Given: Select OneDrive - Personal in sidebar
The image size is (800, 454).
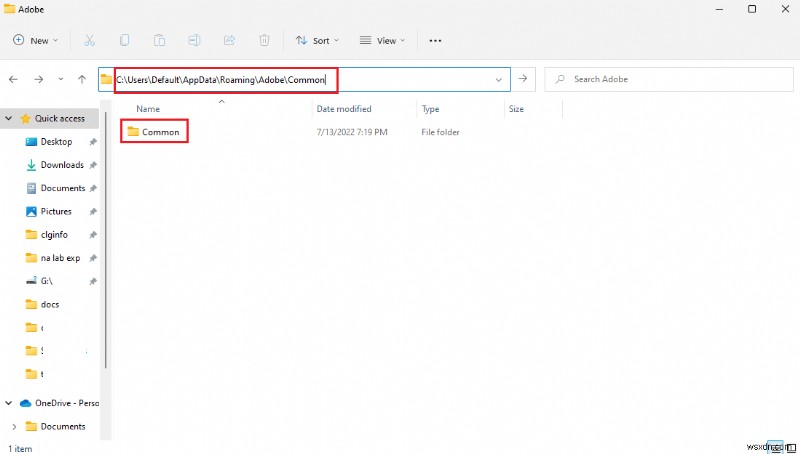Looking at the screenshot, I should pyautogui.click(x=66, y=403).
